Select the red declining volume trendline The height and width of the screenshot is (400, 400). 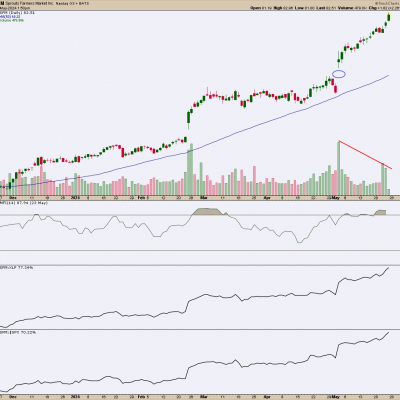point(365,155)
